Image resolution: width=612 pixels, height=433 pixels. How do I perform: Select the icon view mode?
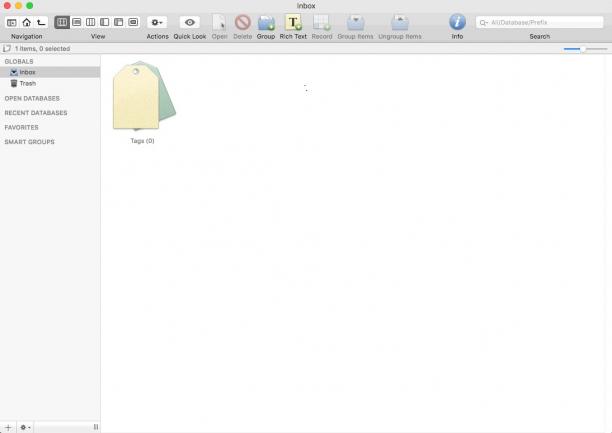click(62, 22)
